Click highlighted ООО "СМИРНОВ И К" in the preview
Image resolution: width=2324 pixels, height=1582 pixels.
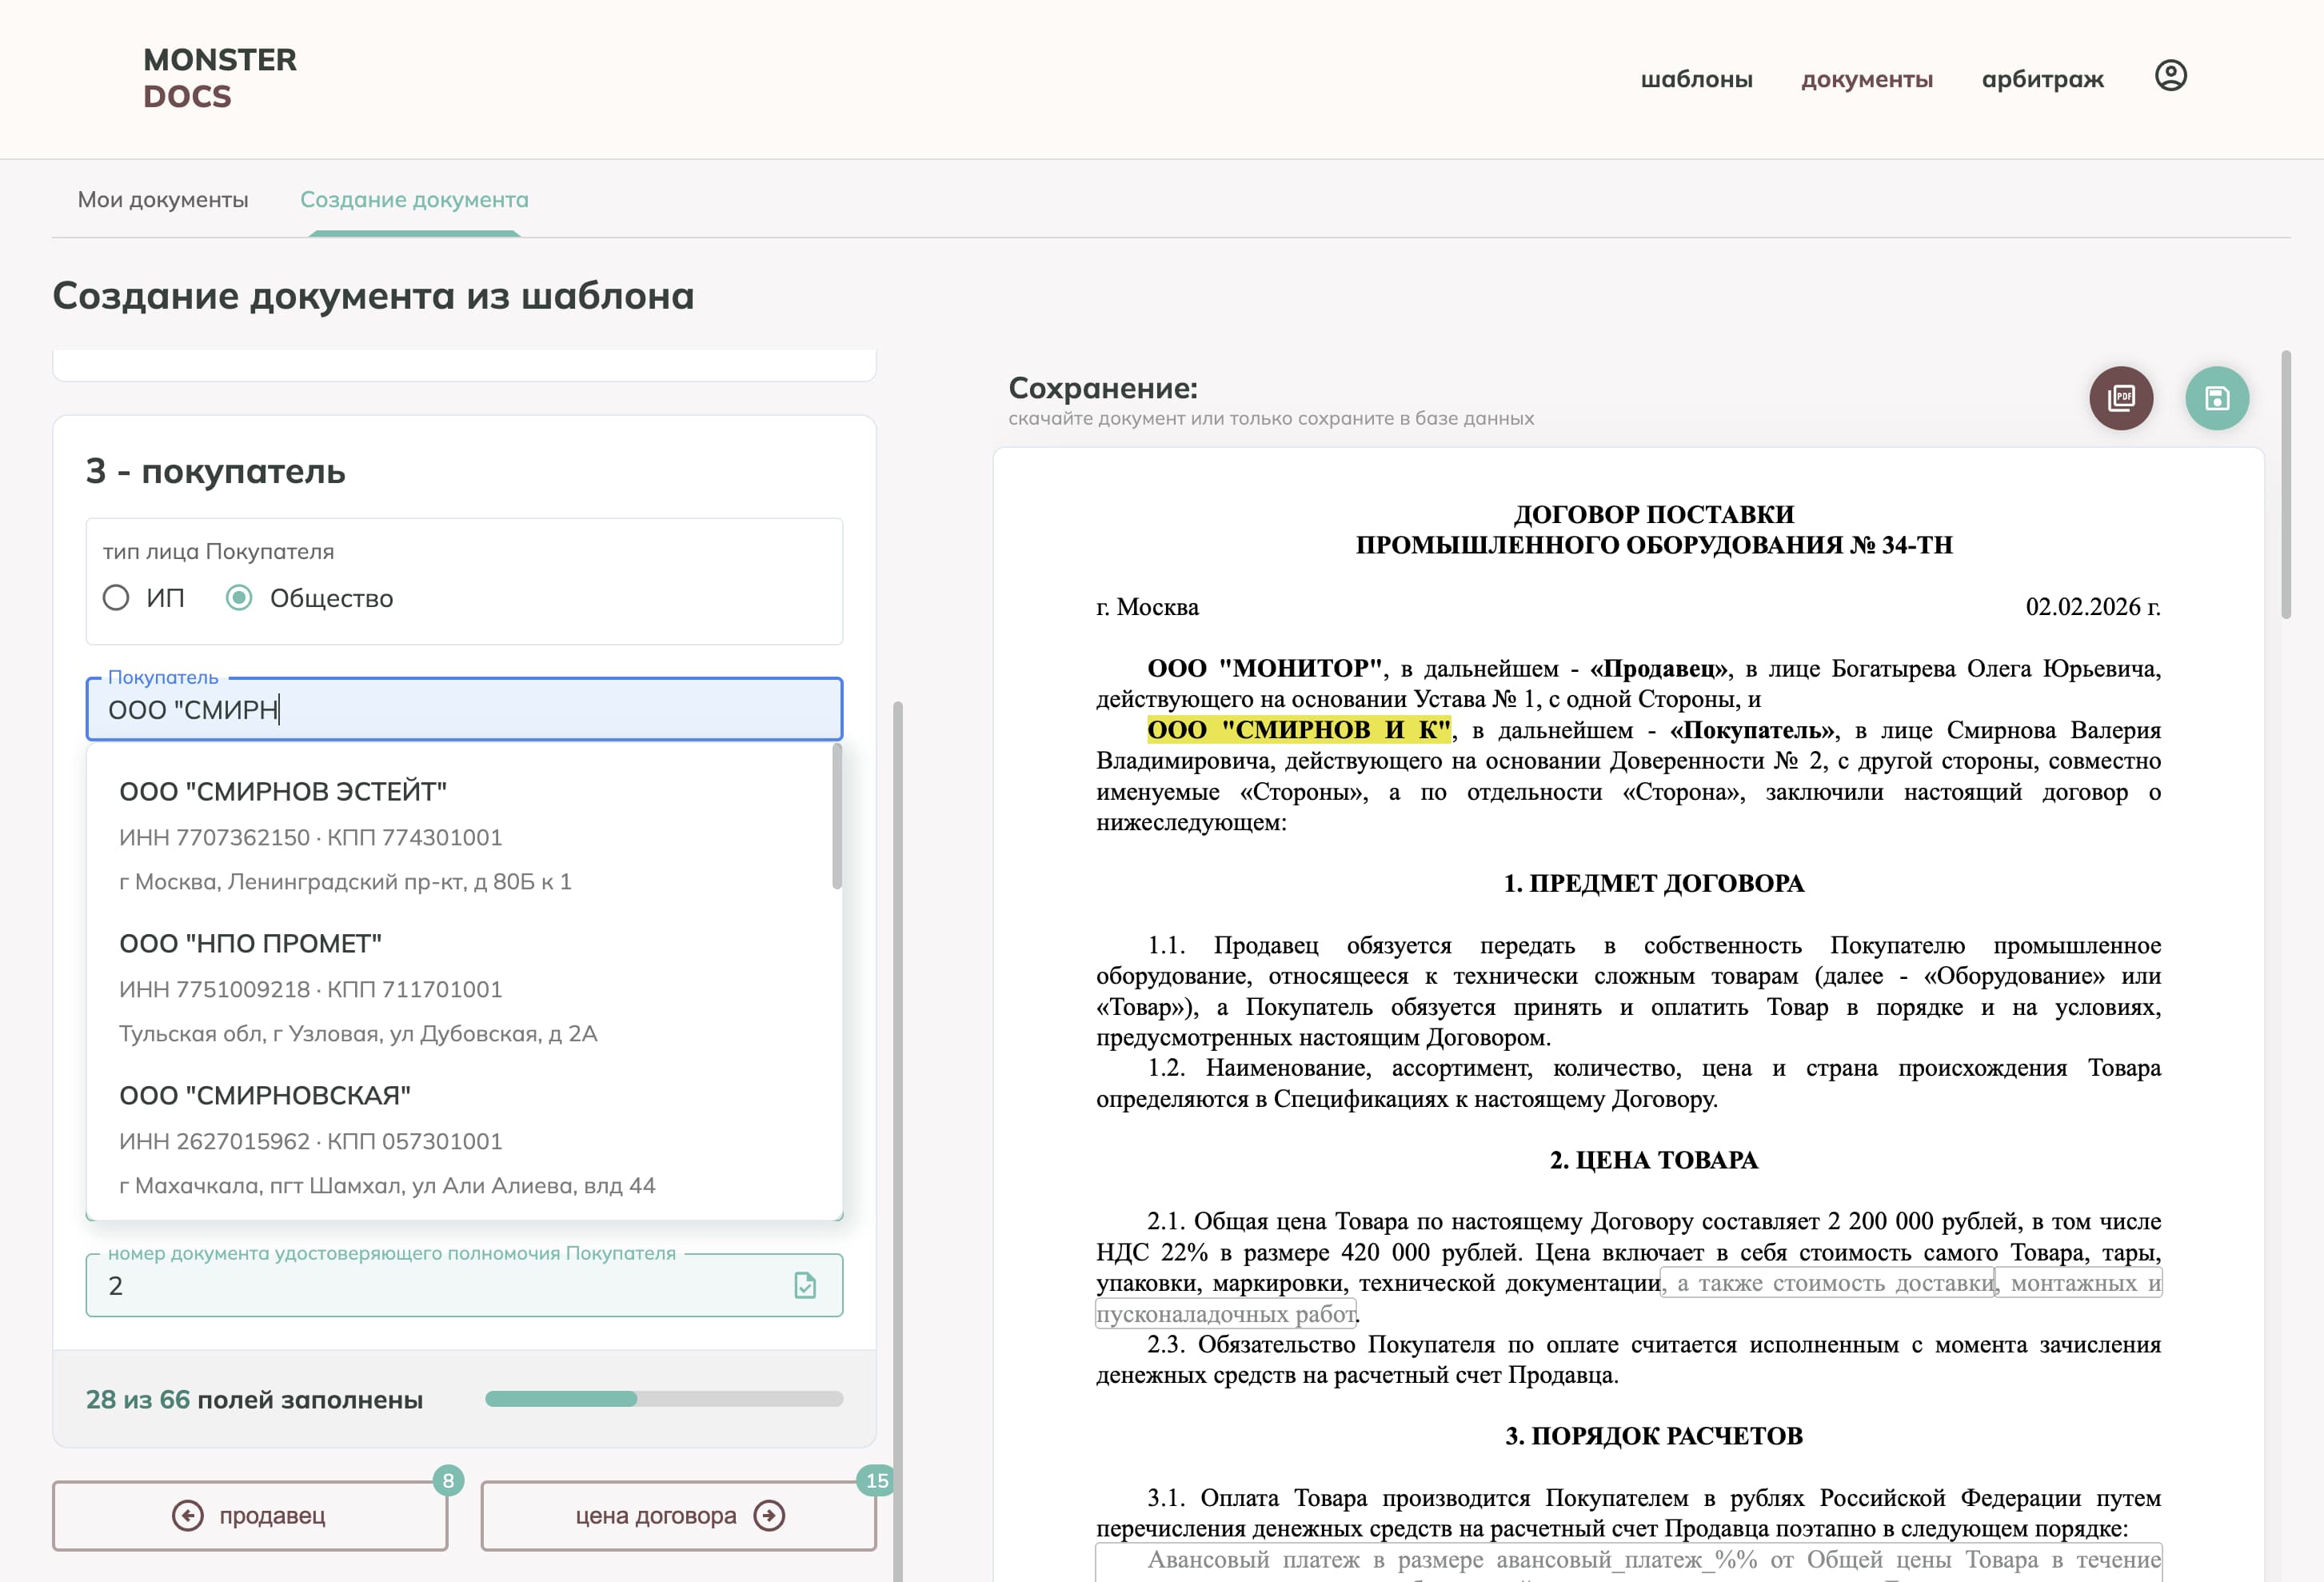(x=1298, y=730)
